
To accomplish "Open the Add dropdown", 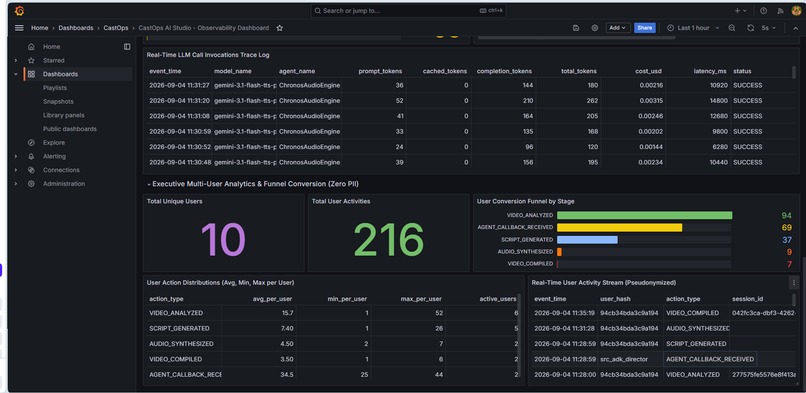I will tap(617, 28).
